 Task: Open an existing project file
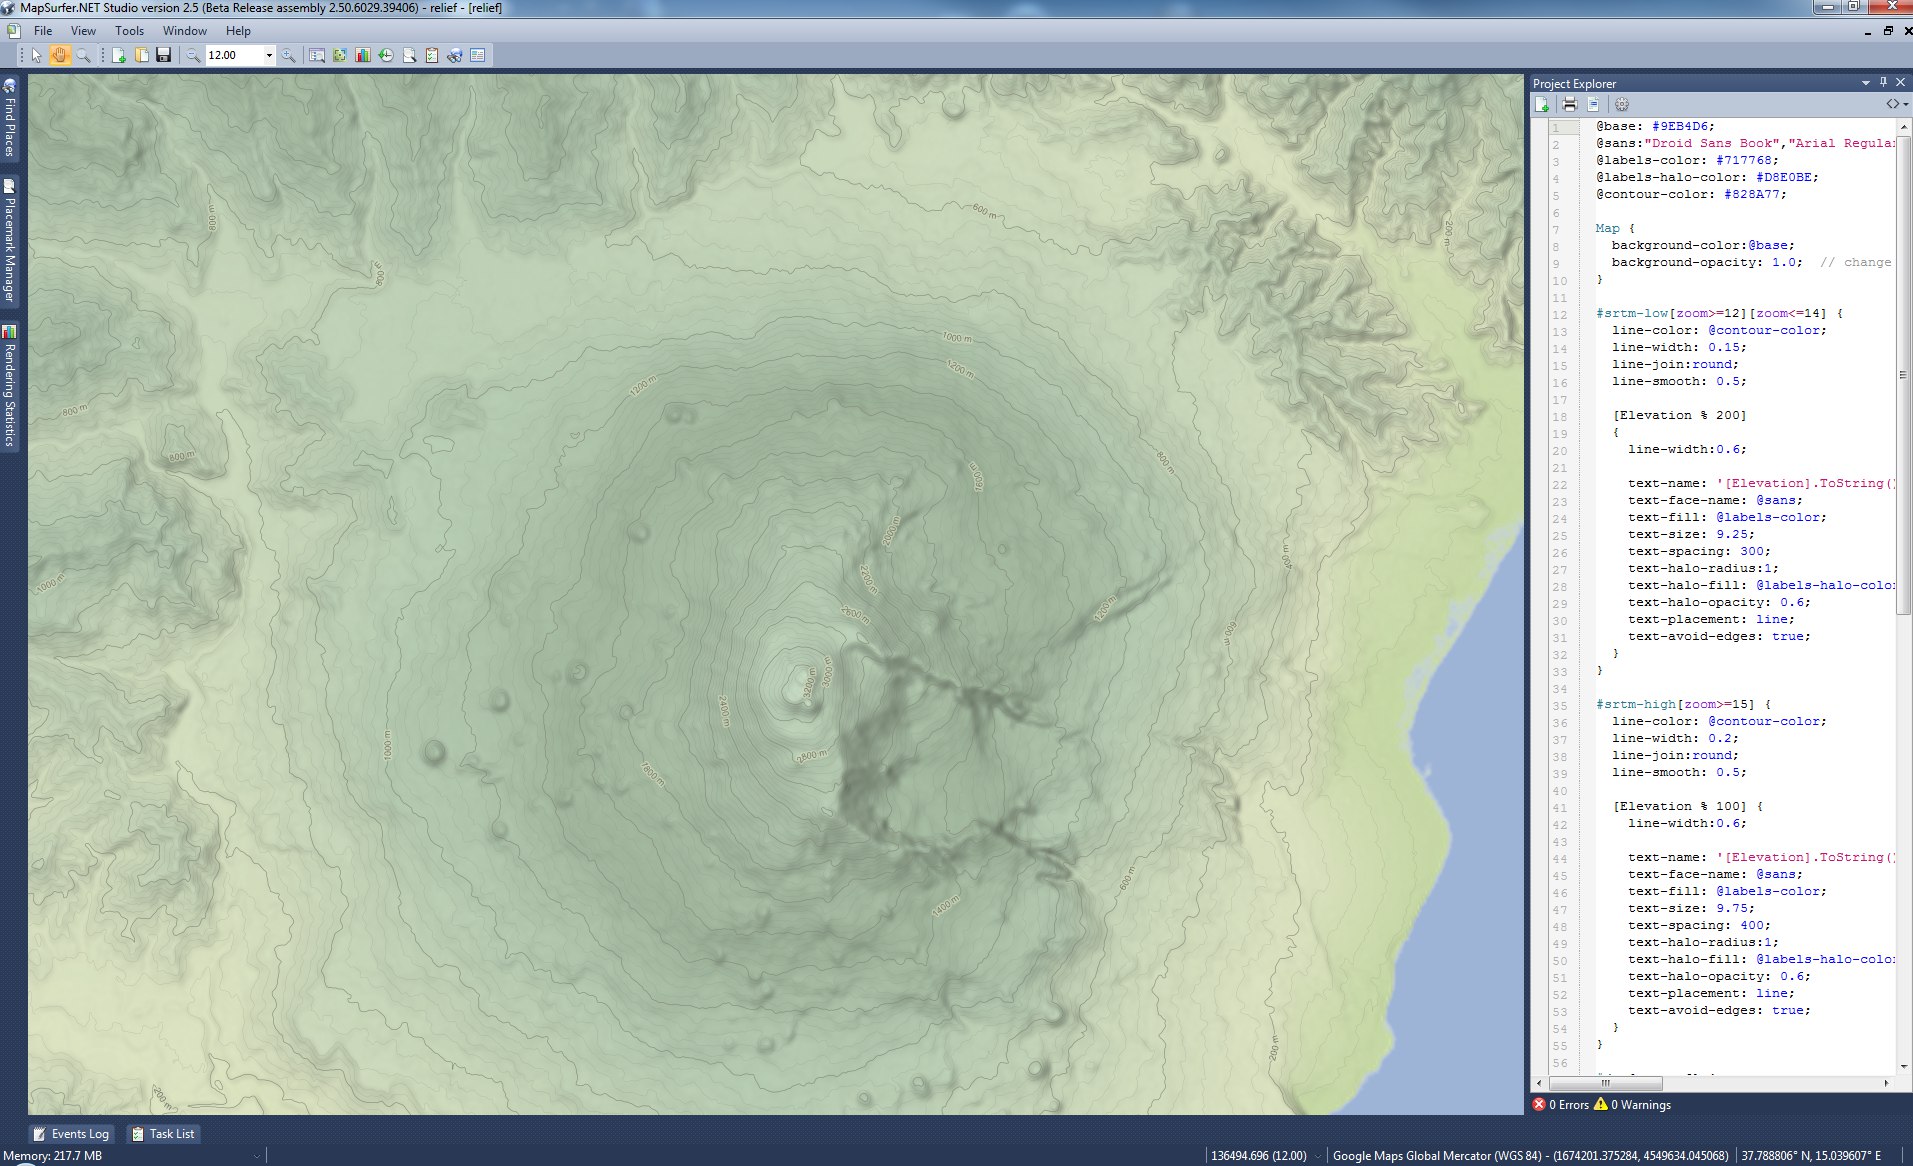[142, 56]
